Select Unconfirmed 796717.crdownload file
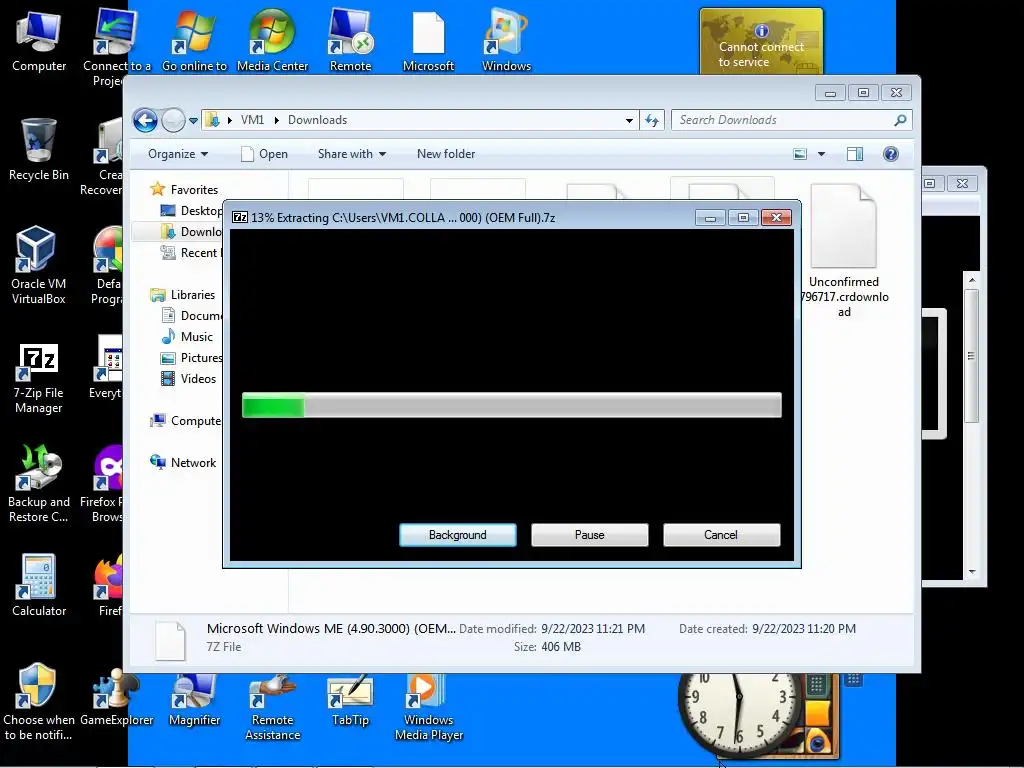This screenshot has height=768, width=1024. (844, 251)
